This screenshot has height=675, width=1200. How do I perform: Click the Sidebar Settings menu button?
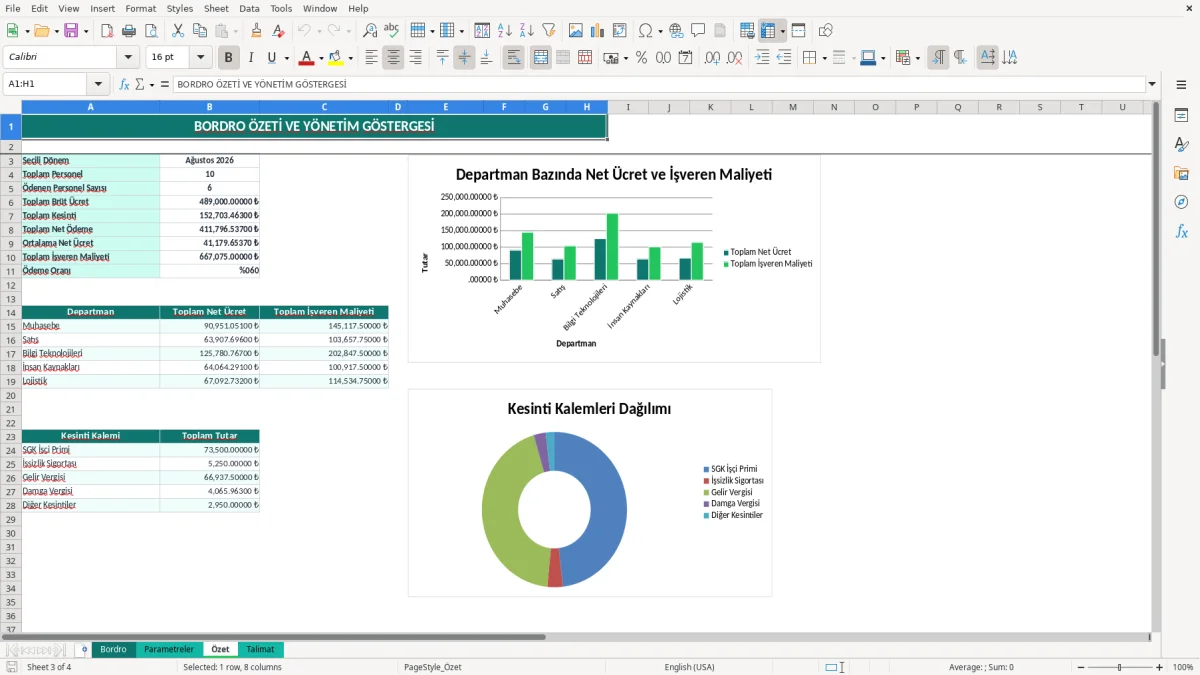coord(1181,85)
